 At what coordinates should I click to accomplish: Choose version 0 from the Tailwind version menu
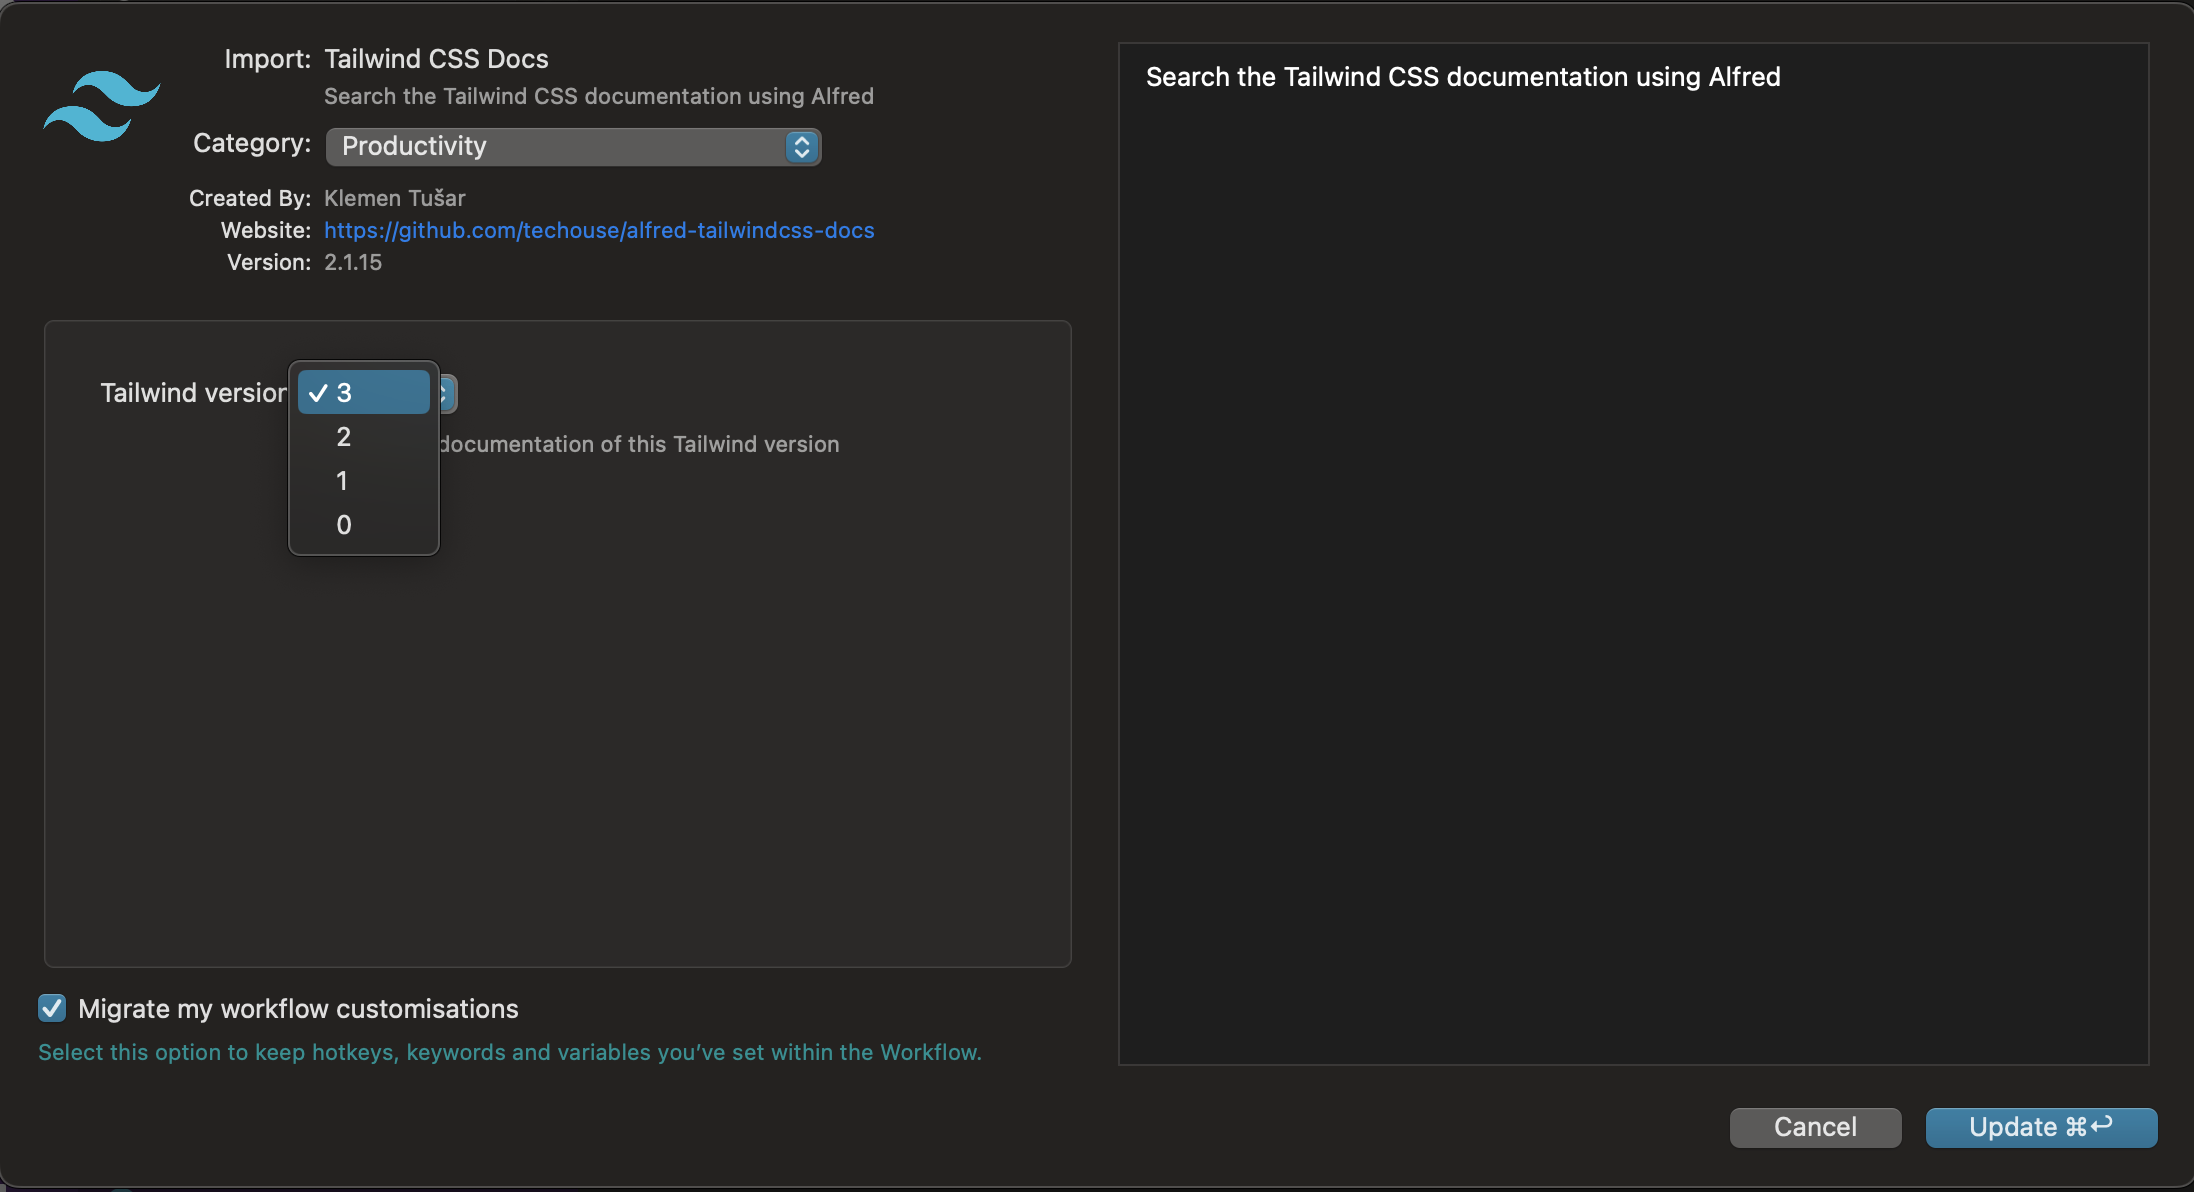[364, 524]
